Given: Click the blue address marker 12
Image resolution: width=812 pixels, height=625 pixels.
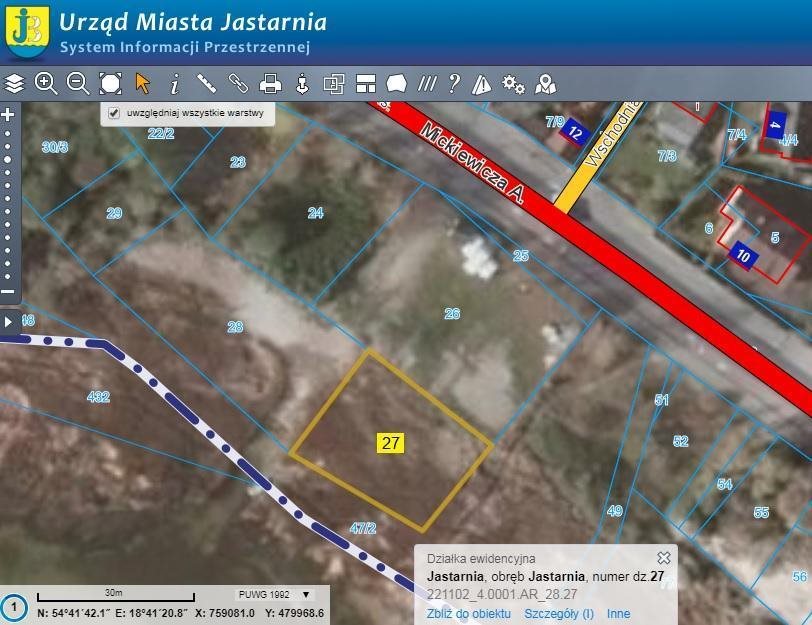Looking at the screenshot, I should [x=575, y=133].
